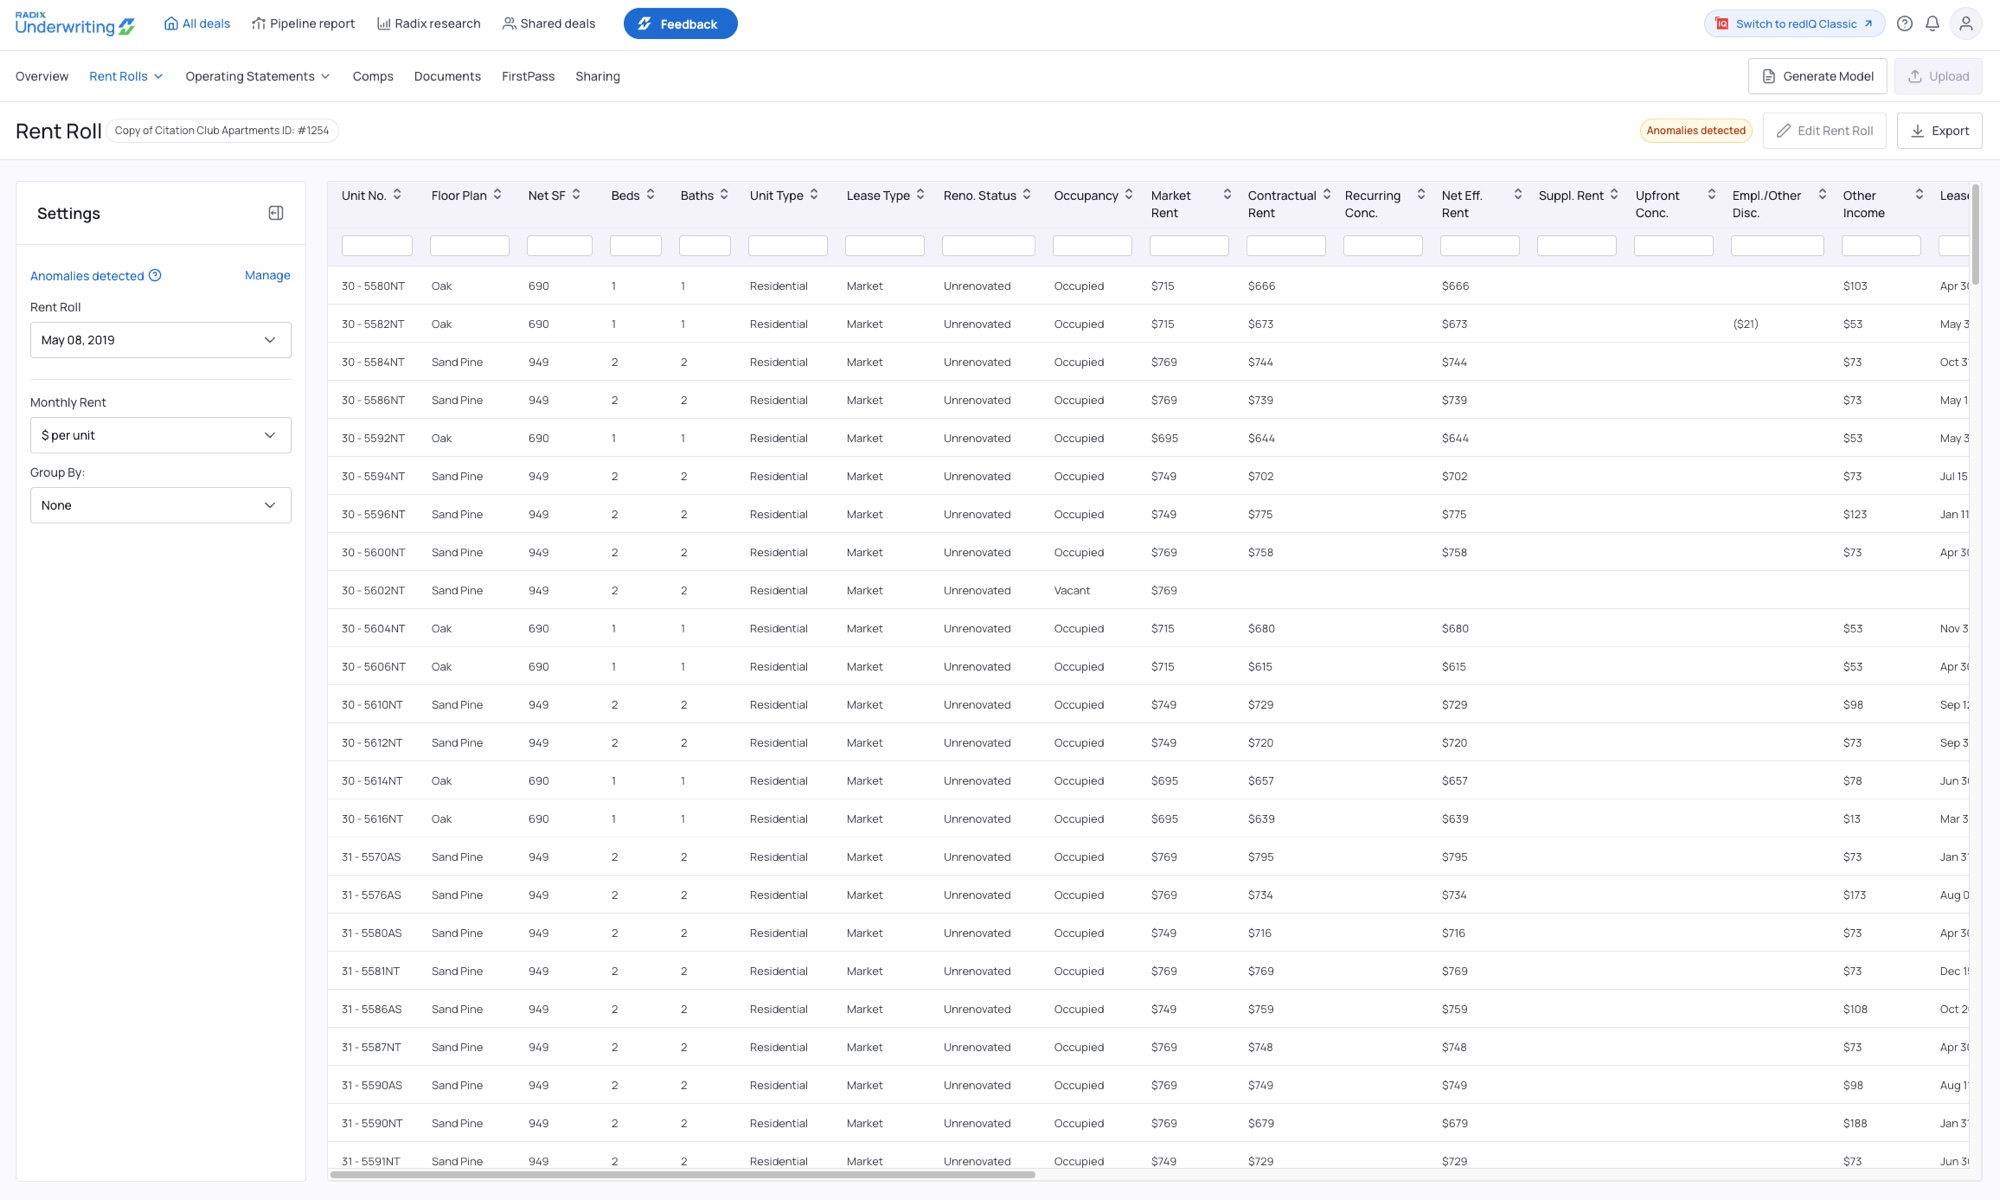Sort by Floor Plan column arrows
Viewport: 2000px width, 1200px height.
click(497, 195)
